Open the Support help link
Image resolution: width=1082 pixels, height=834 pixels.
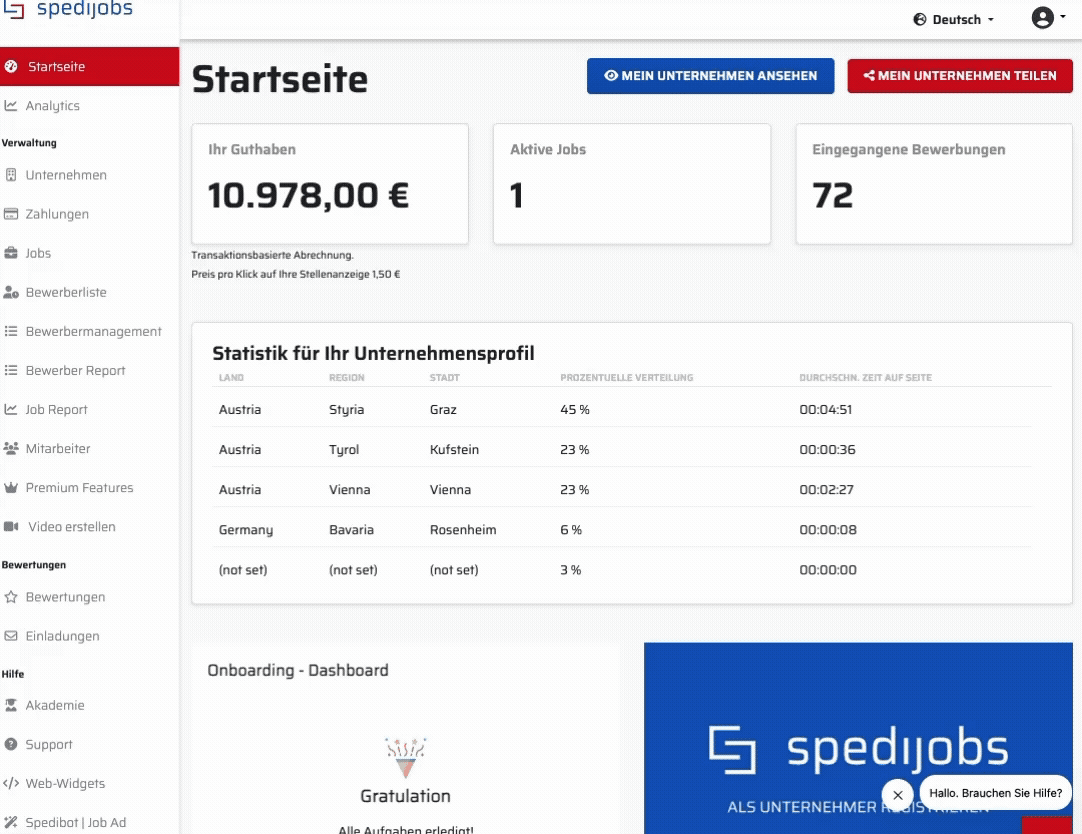(x=49, y=745)
